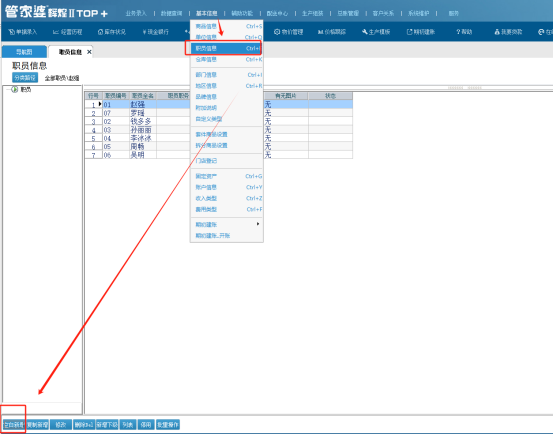
Task: Select the row for employee 罗瑶
Action: [218, 113]
